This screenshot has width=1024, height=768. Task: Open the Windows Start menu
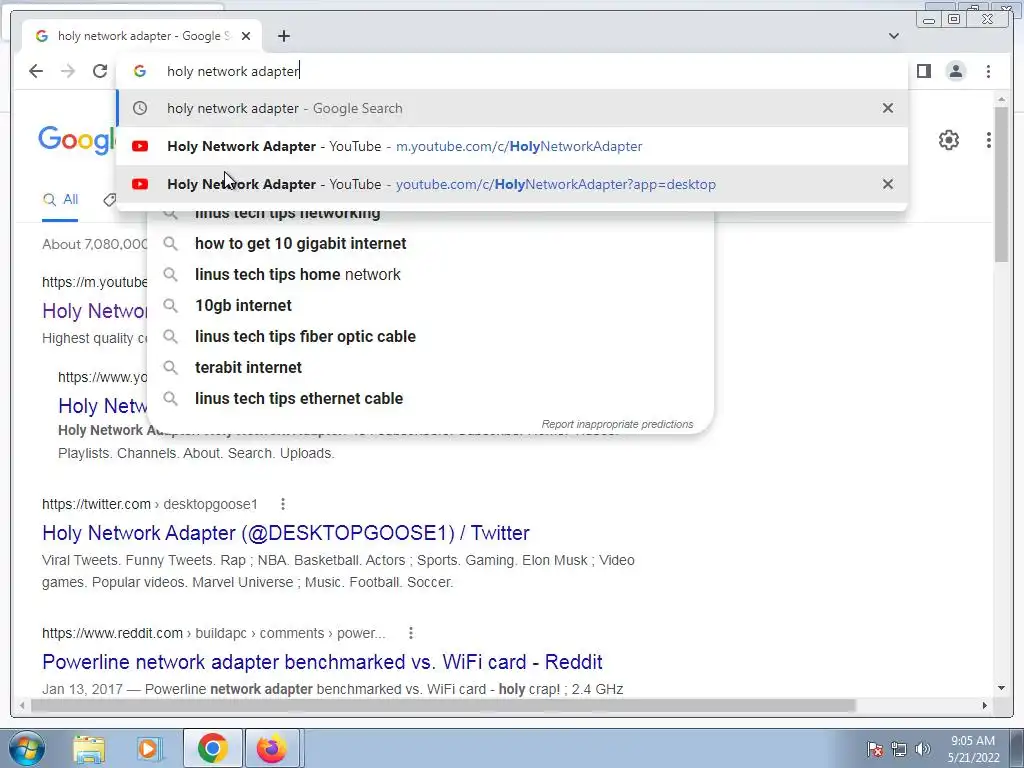26,748
